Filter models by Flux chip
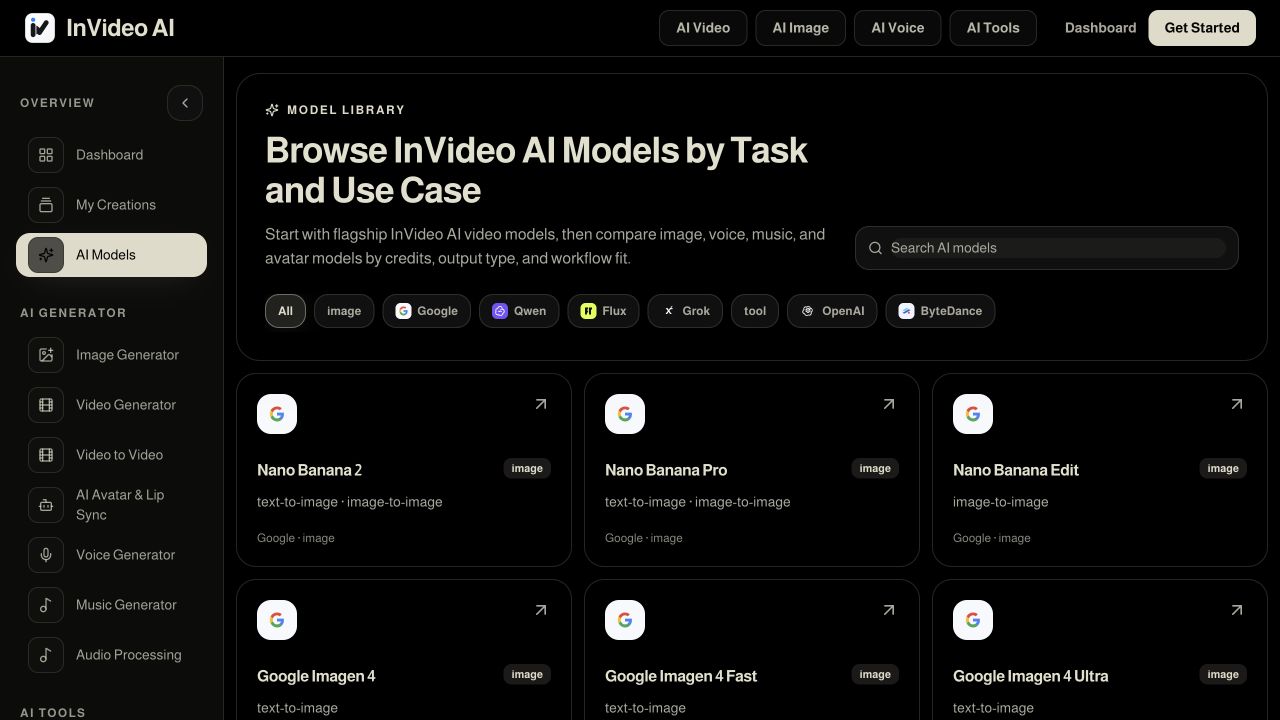The width and height of the screenshot is (1280, 720). click(603, 311)
